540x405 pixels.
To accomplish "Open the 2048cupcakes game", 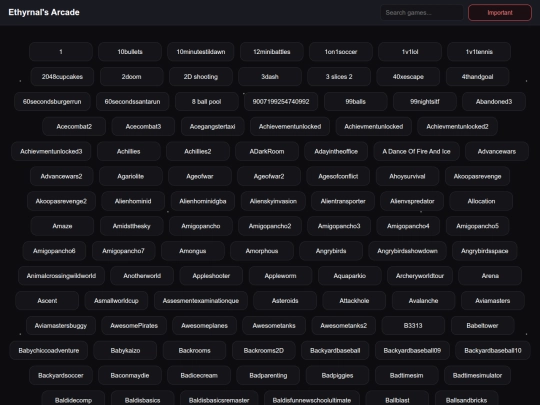I will pyautogui.click(x=62, y=76).
